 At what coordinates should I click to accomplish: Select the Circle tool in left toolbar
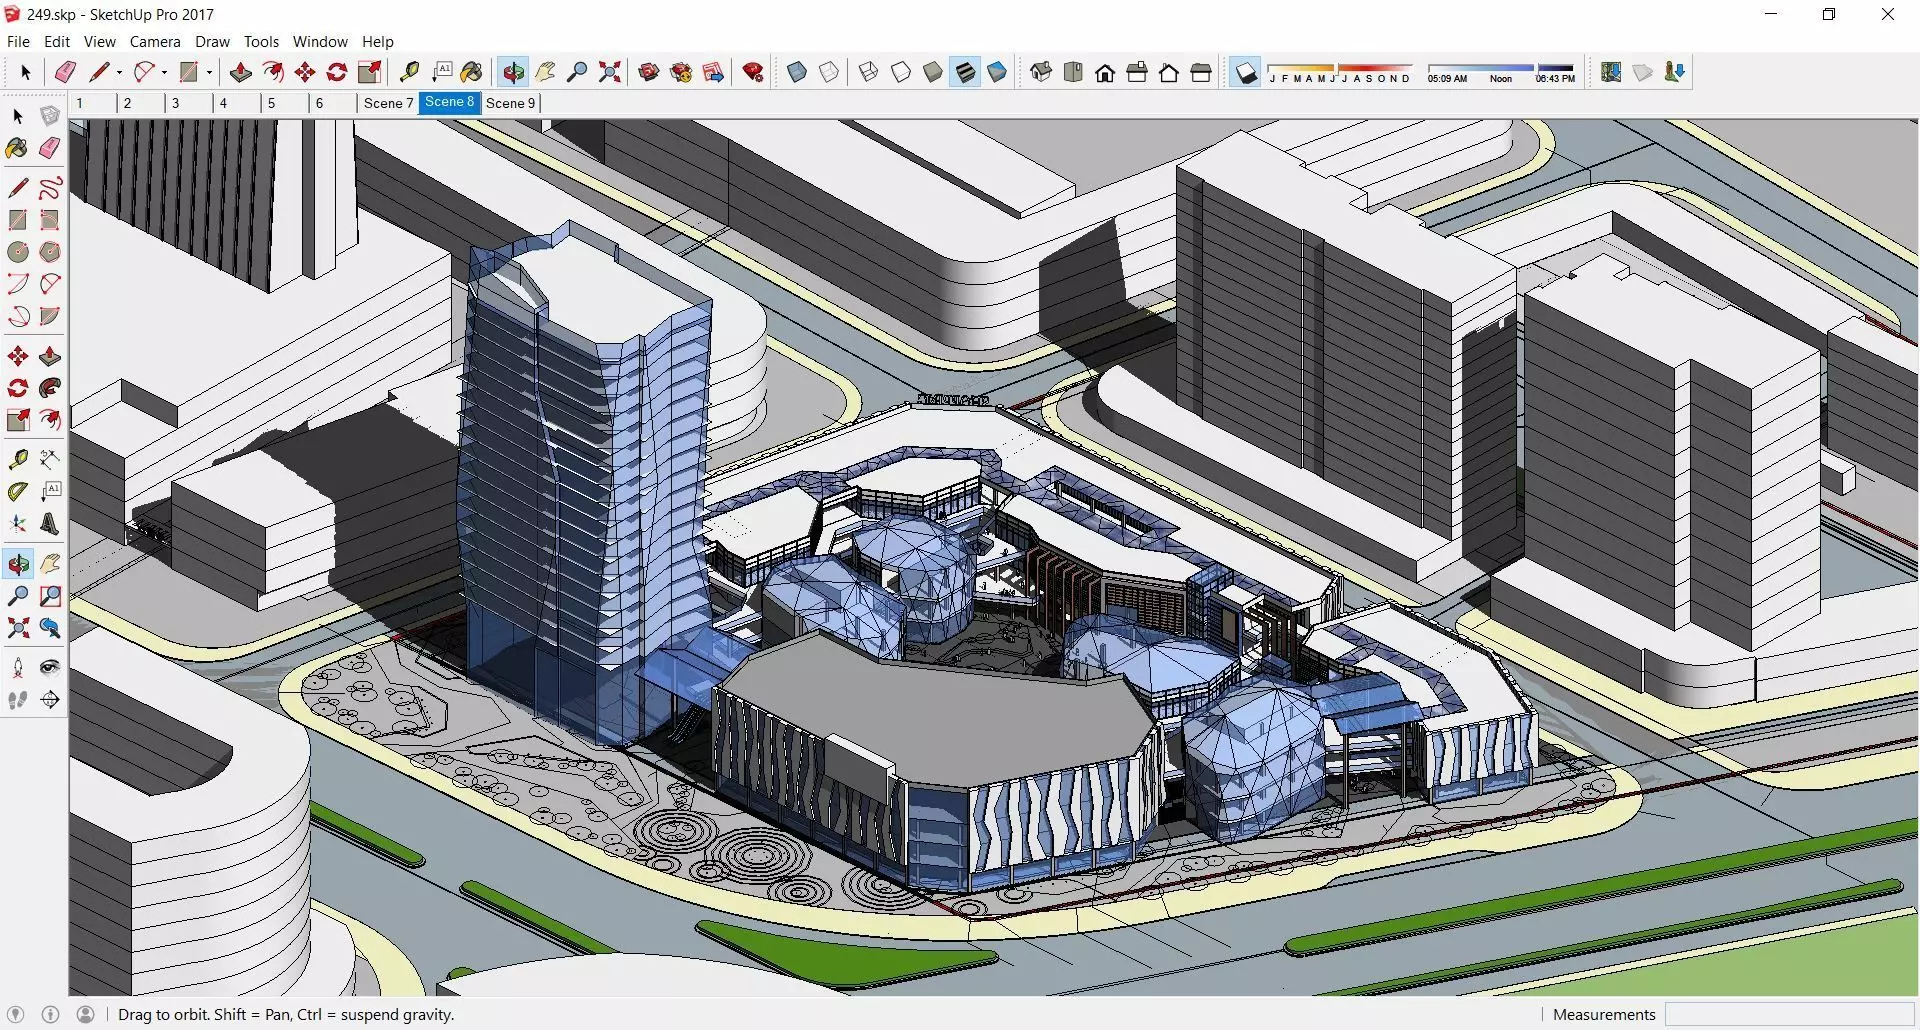(x=18, y=252)
